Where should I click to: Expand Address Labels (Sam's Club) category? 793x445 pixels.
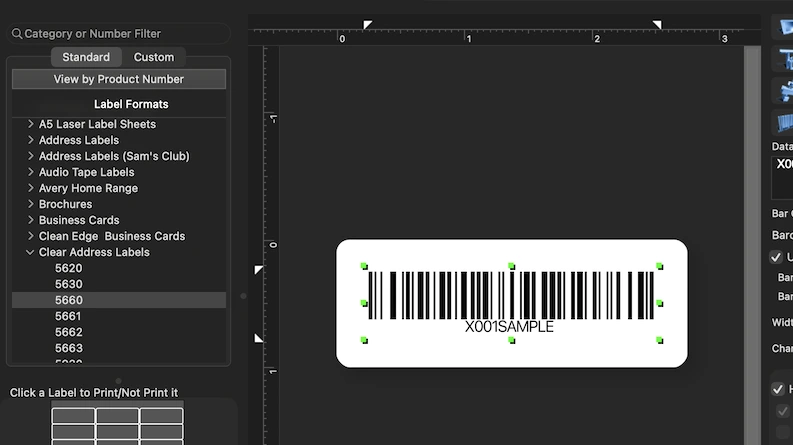(x=30, y=156)
